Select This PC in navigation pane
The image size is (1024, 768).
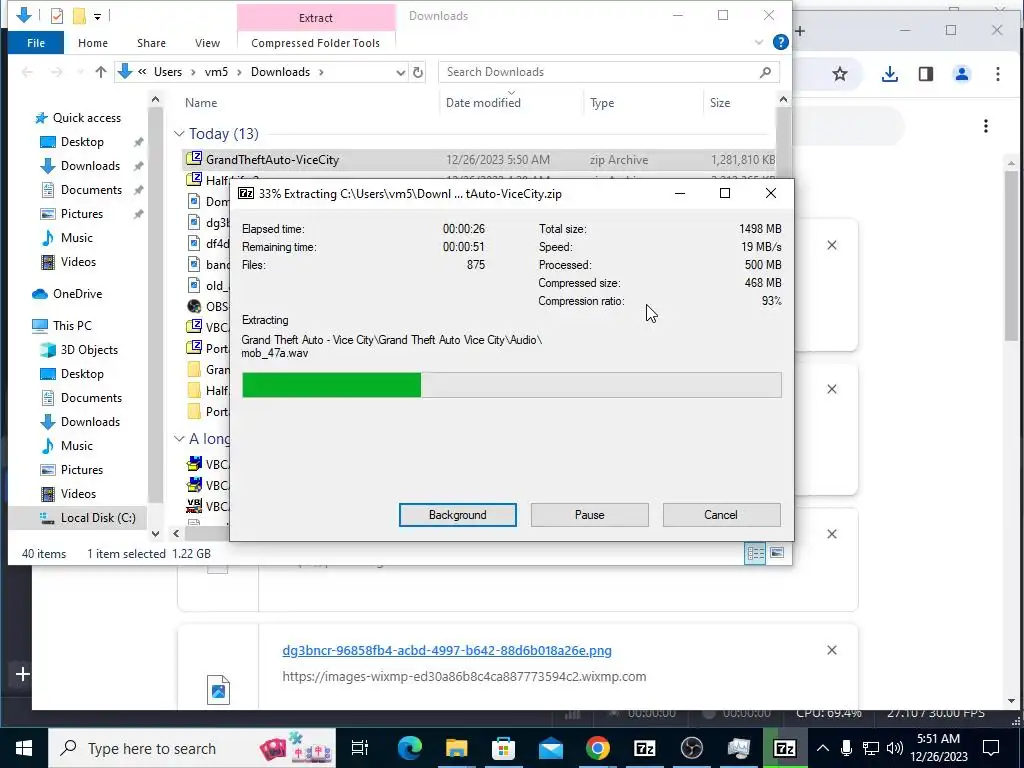(72, 325)
